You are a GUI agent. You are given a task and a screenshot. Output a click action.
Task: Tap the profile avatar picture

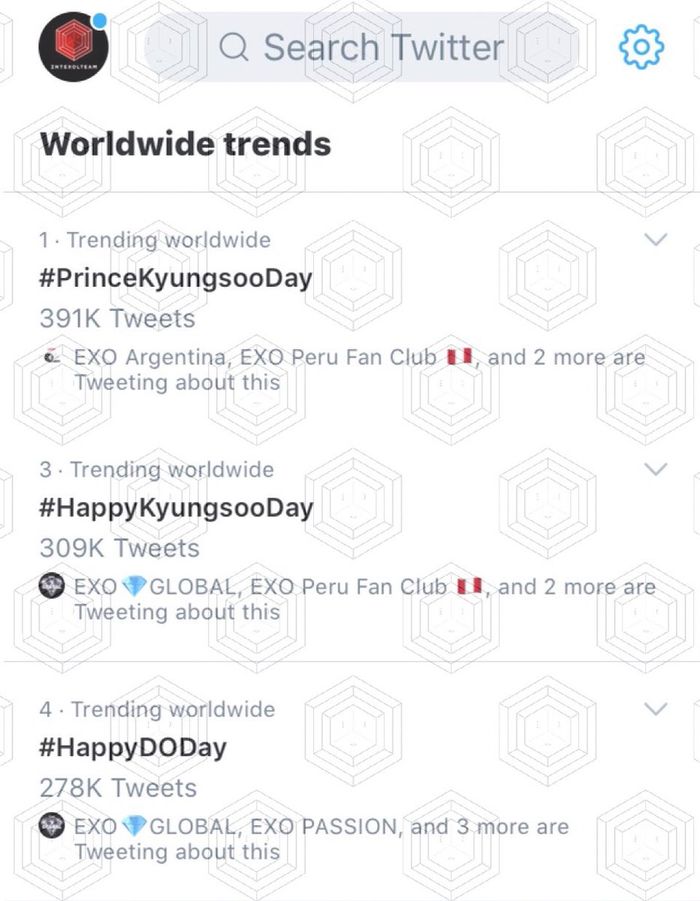click(x=73, y=47)
